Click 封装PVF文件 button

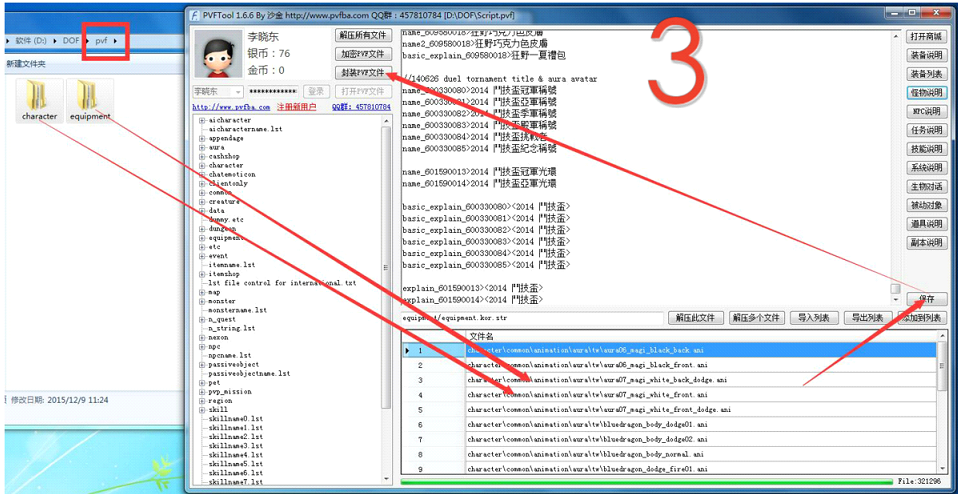coord(362,73)
